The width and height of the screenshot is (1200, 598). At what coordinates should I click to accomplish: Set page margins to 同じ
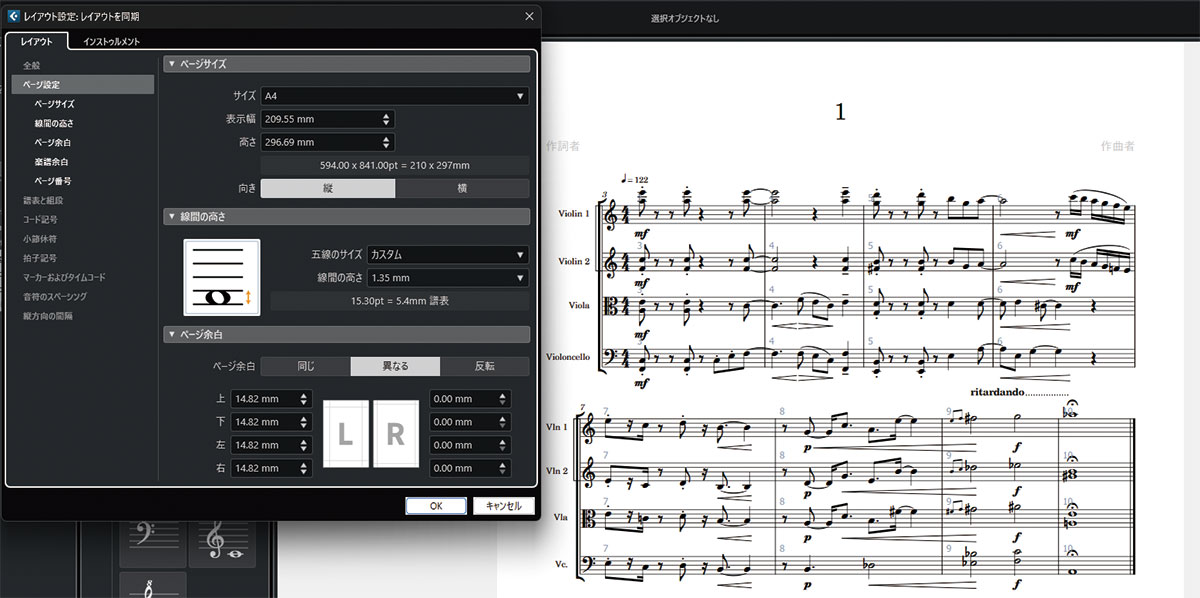tap(305, 366)
